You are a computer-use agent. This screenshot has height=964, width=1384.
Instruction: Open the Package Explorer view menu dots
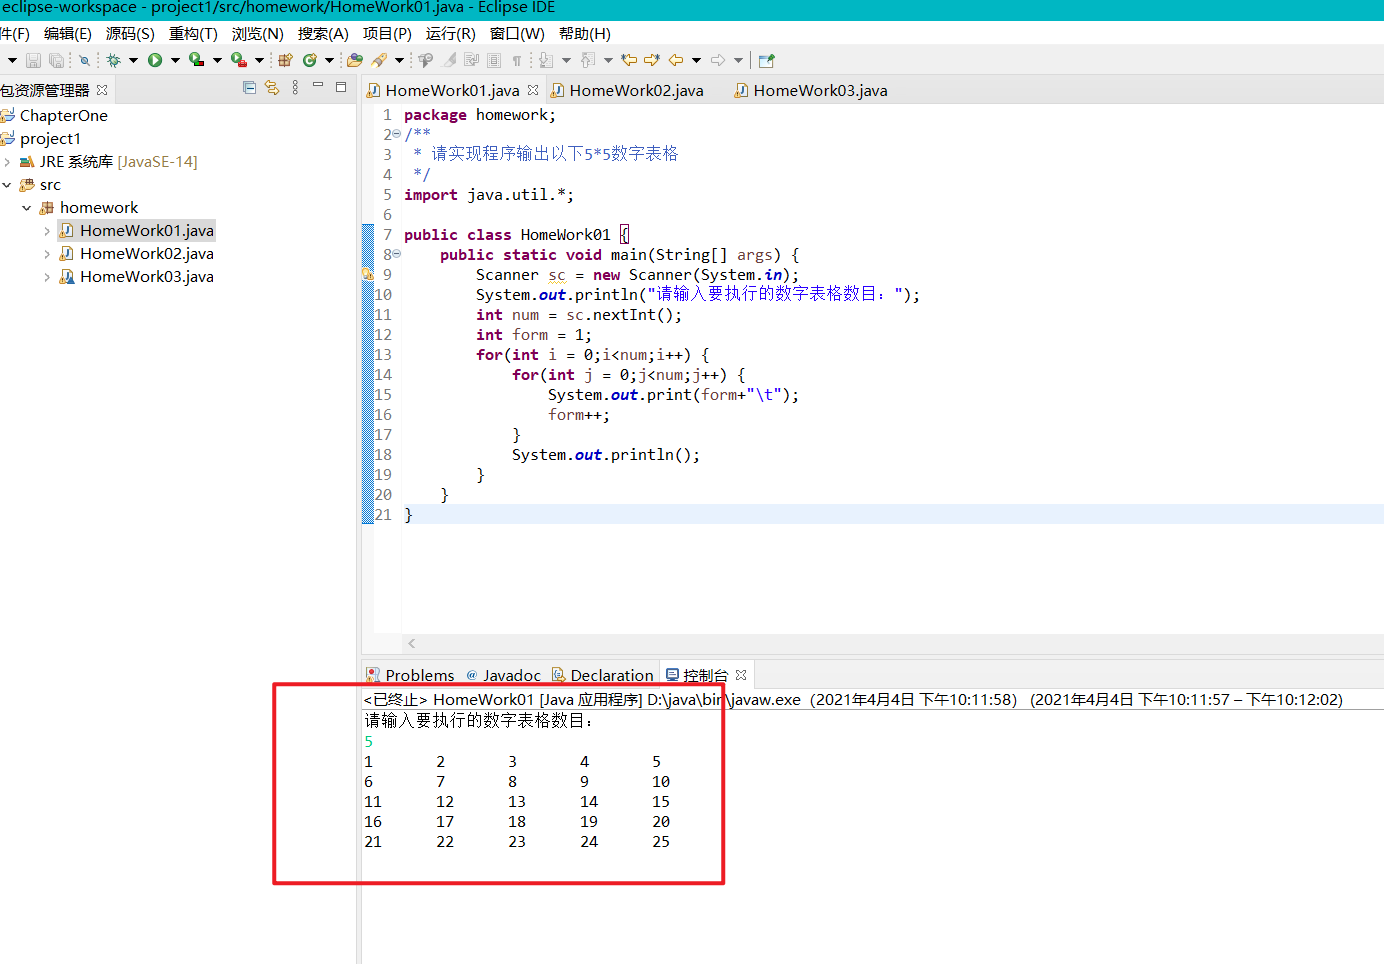click(295, 88)
